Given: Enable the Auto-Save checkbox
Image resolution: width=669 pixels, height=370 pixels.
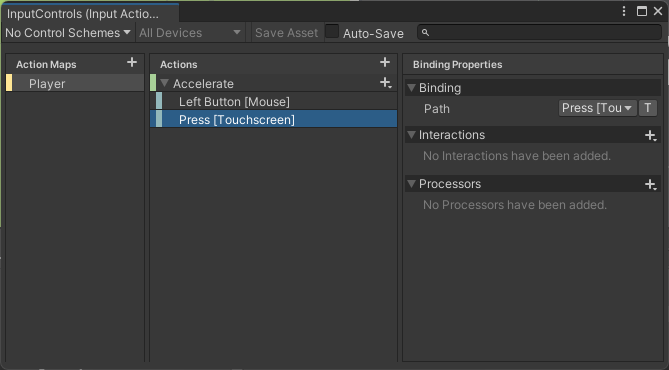Looking at the screenshot, I should (x=332, y=32).
